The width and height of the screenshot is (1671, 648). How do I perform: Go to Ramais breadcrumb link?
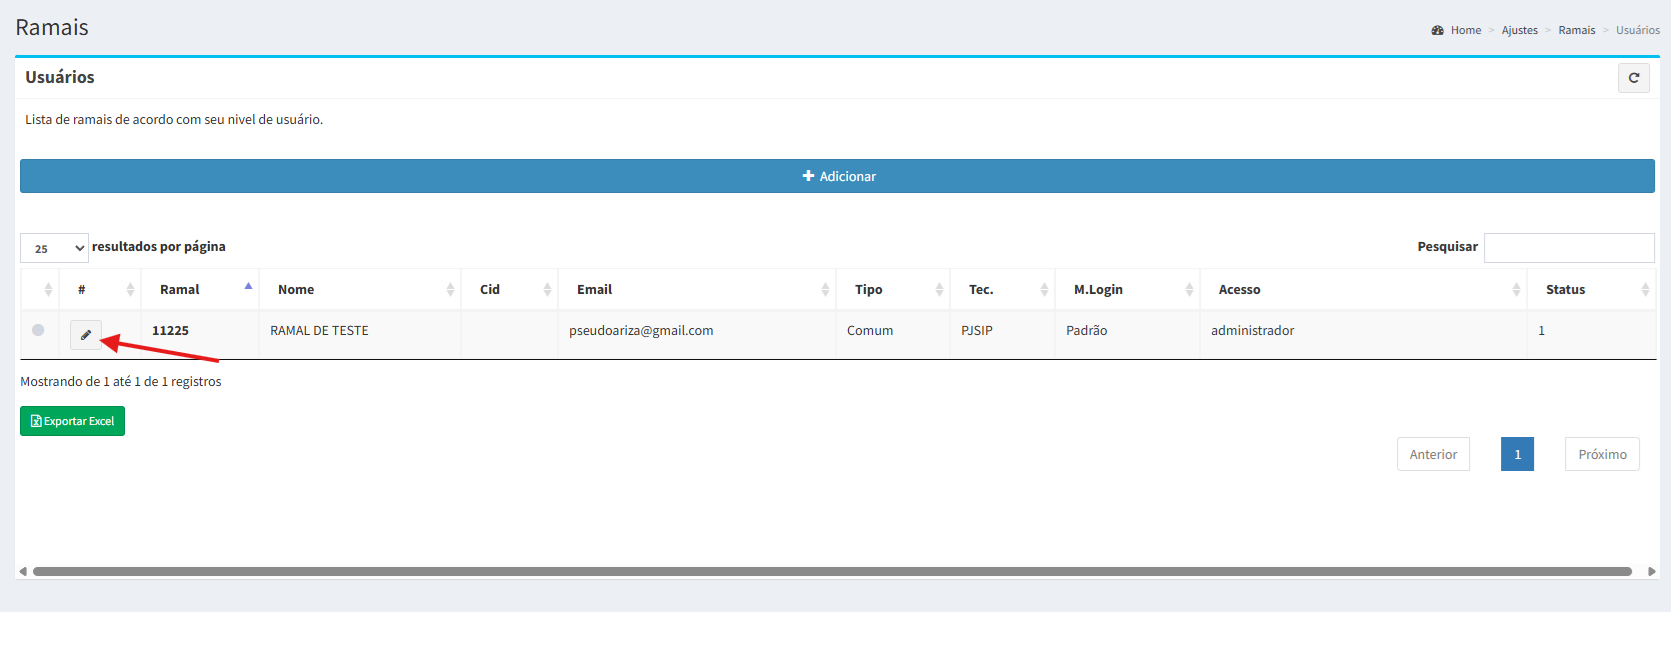pos(1576,30)
